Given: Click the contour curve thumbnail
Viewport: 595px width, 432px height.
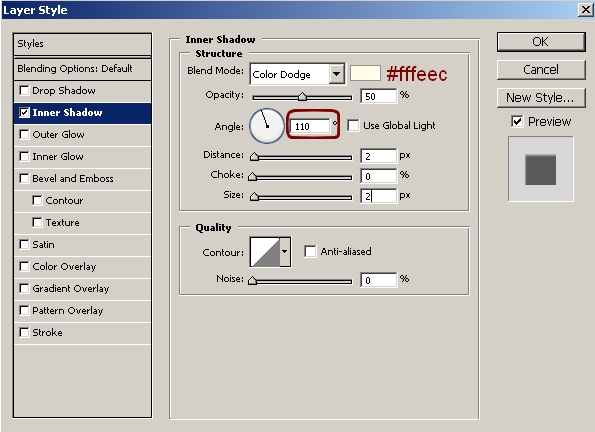Looking at the screenshot, I should 265,252.
